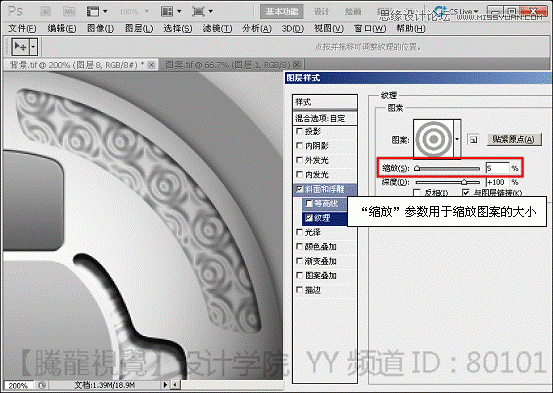Select 混合选项:自定 blending options row

coord(325,118)
